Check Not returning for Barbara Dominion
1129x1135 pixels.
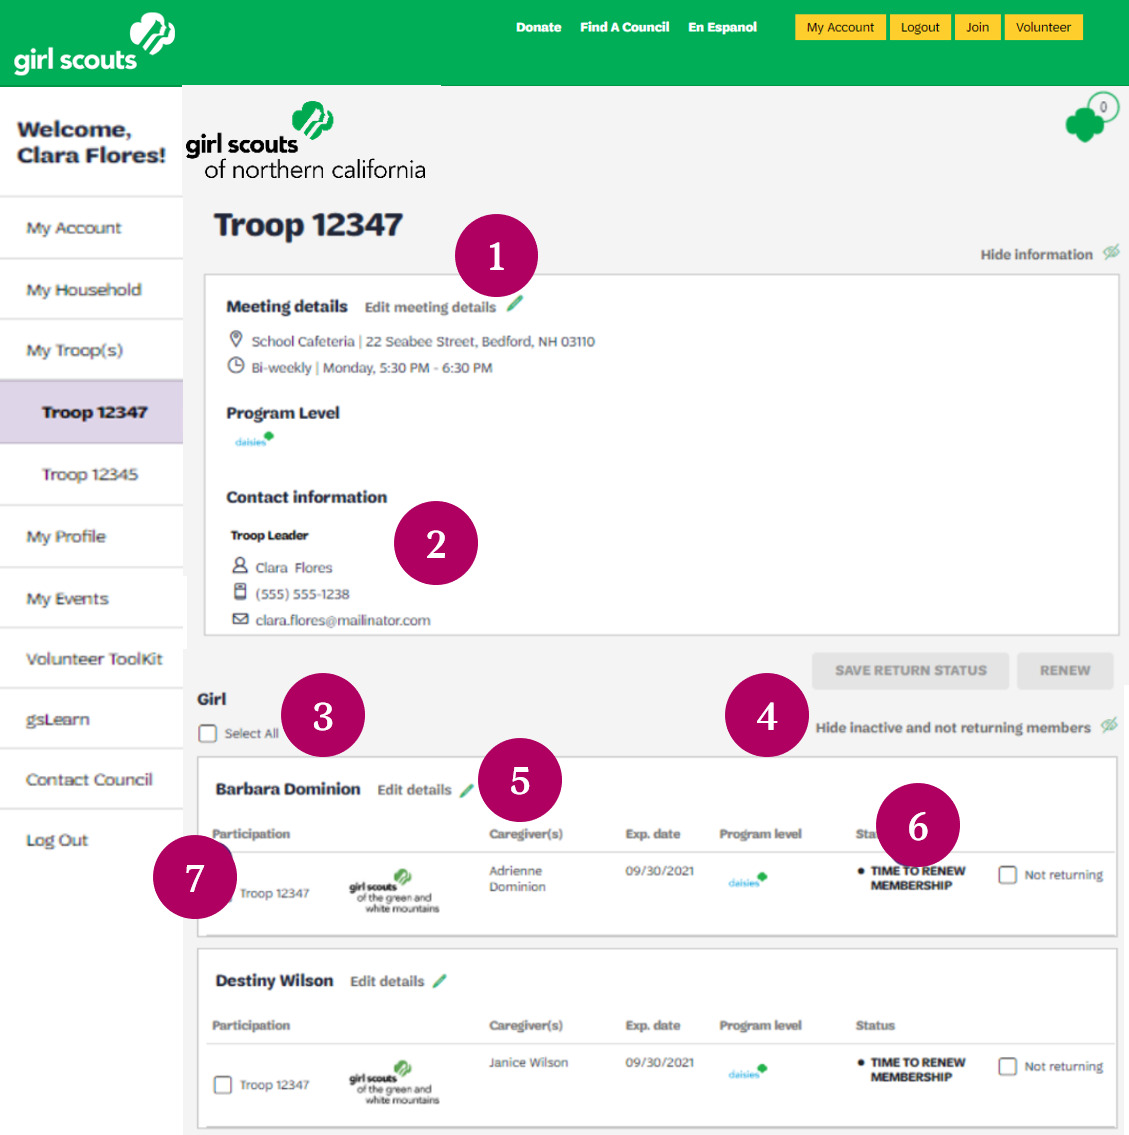pyautogui.click(x=1007, y=875)
